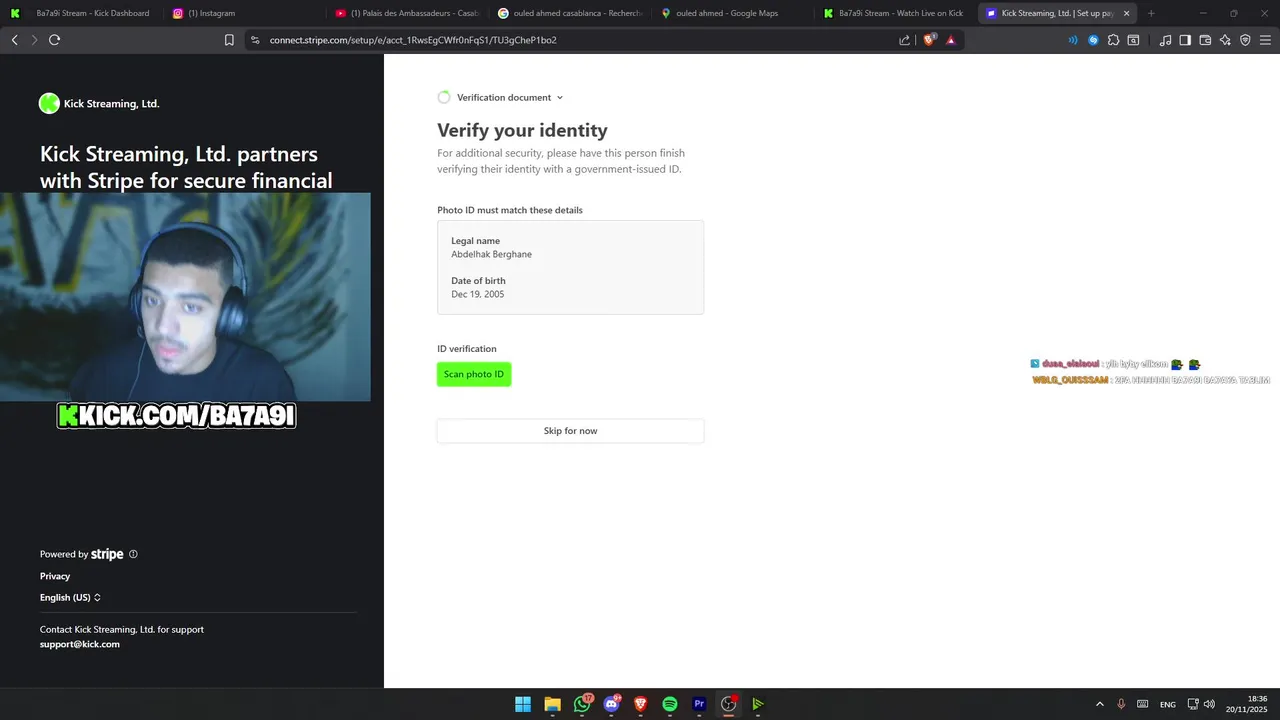Click support@kick.com email link

80,644
